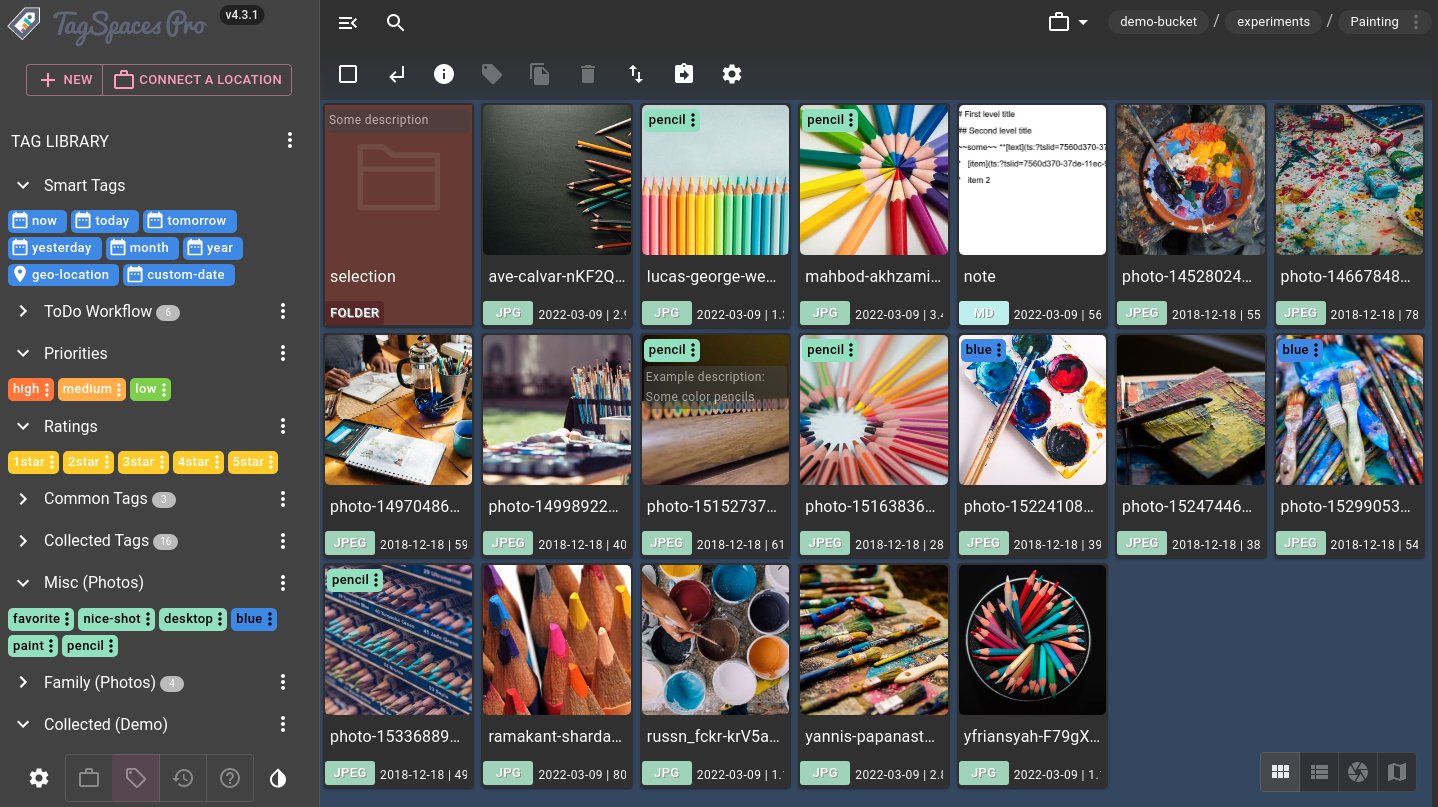
Task: Open the perspective settings gear icon
Action: coord(732,74)
